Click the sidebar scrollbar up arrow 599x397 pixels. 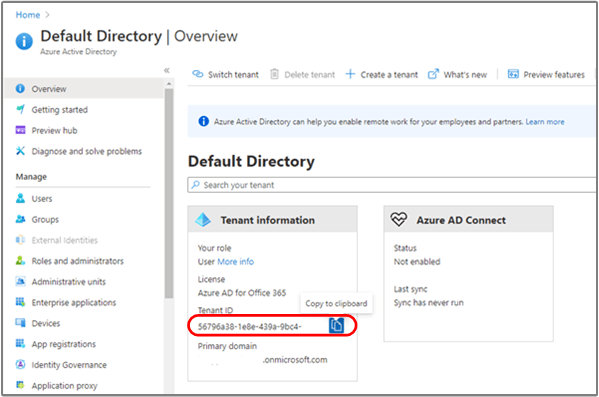[x=169, y=83]
